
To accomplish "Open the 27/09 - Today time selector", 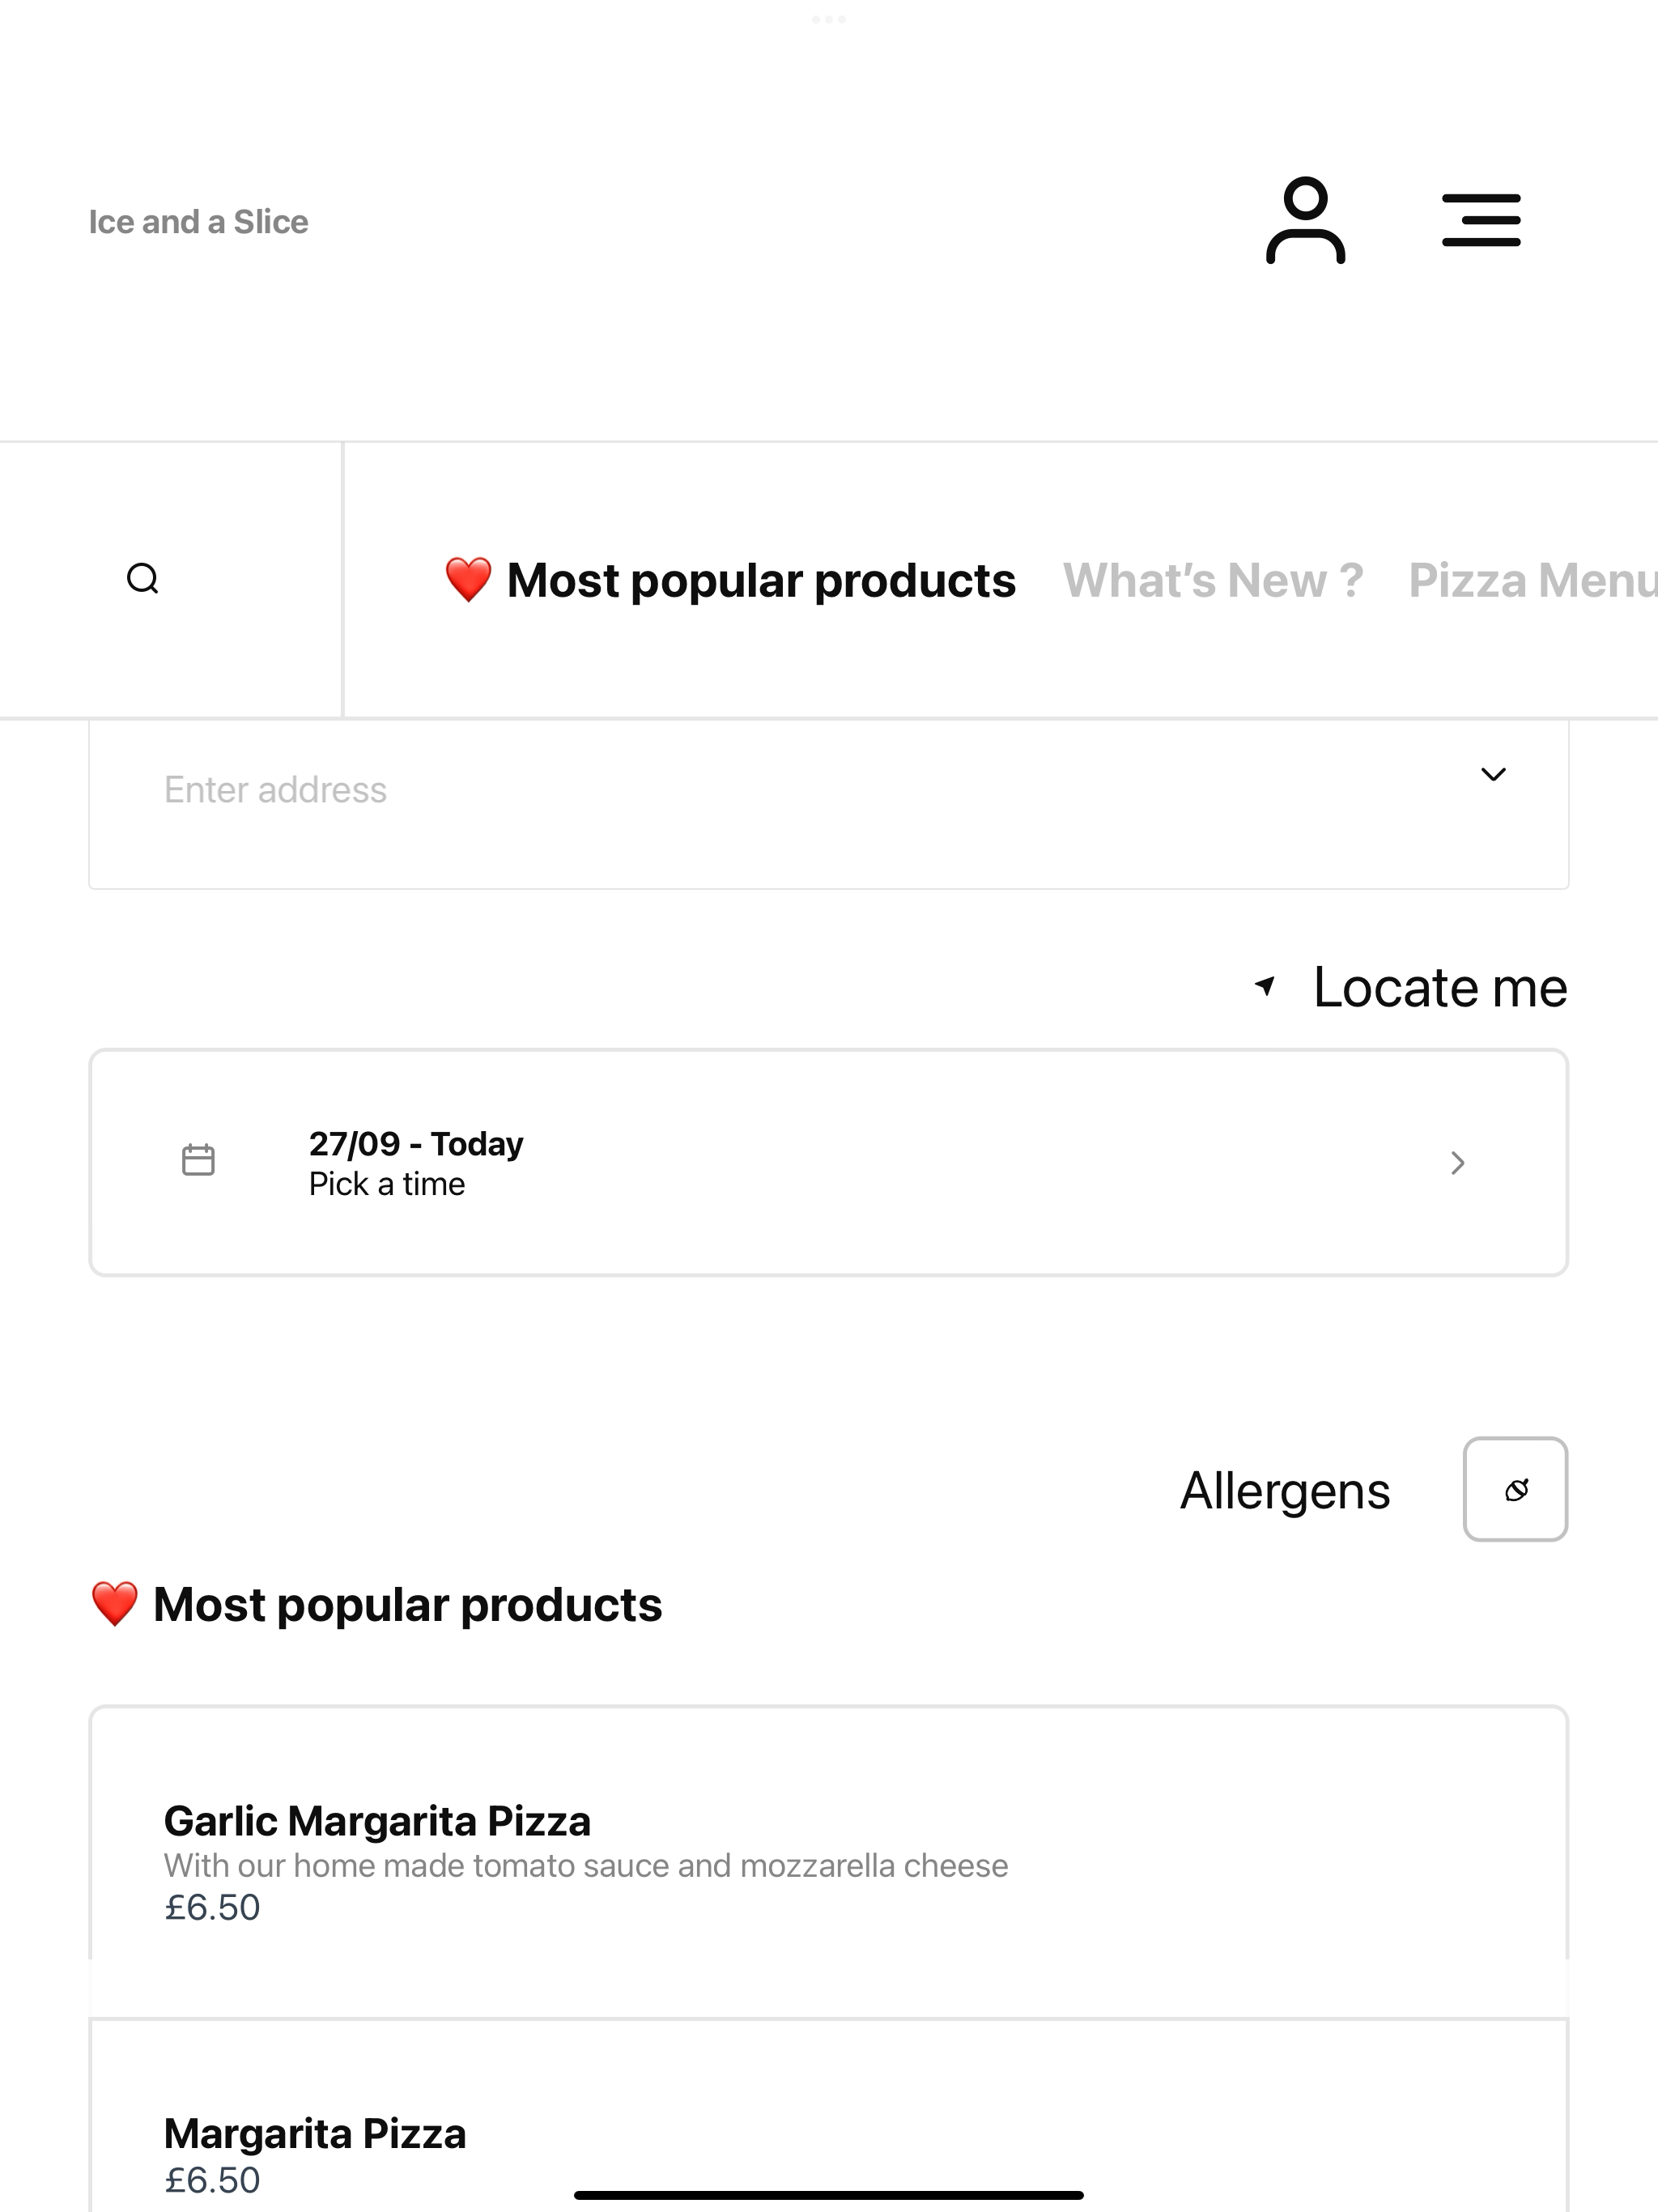I will point(829,1162).
